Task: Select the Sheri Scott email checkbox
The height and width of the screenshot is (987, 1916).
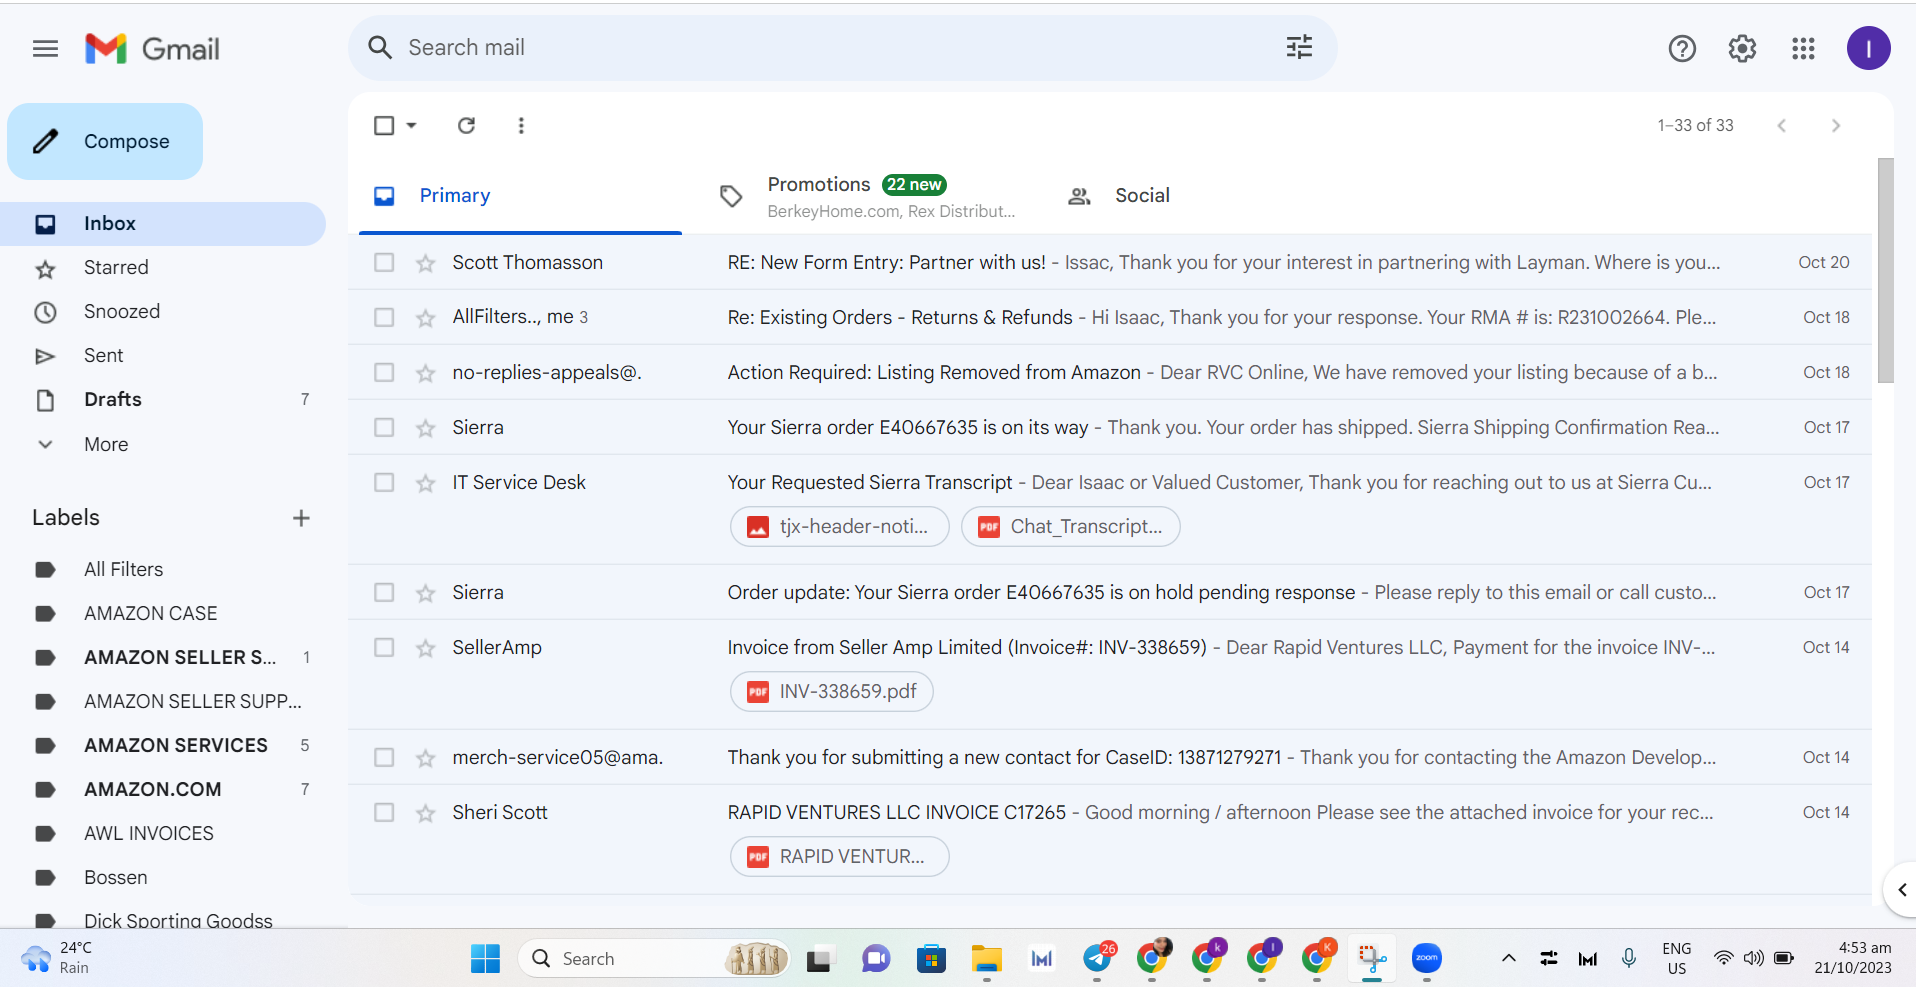Action: (x=384, y=812)
